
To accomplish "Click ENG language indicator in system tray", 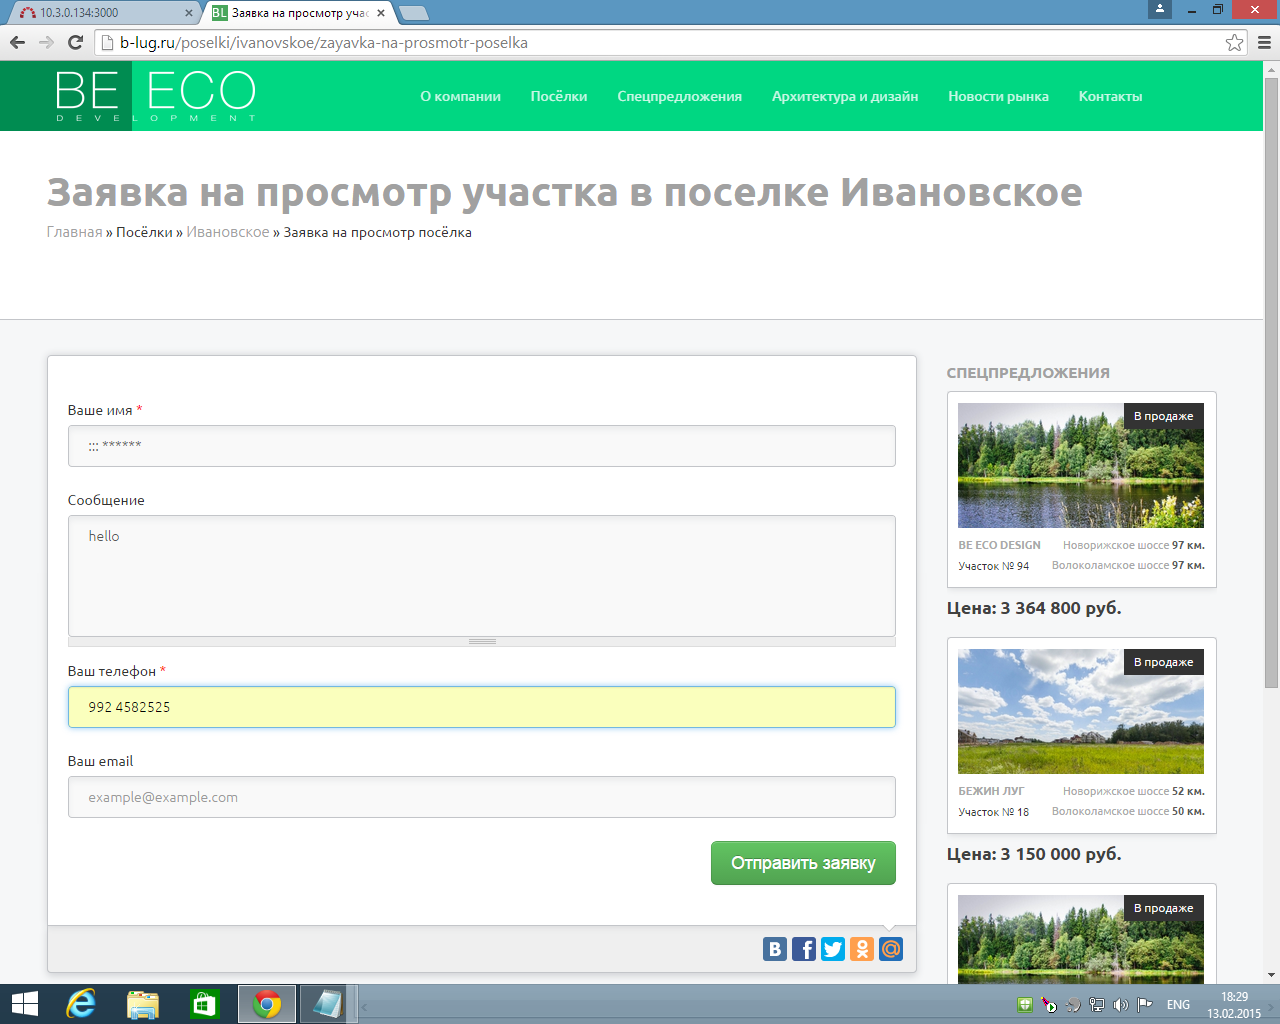I will (1178, 1005).
